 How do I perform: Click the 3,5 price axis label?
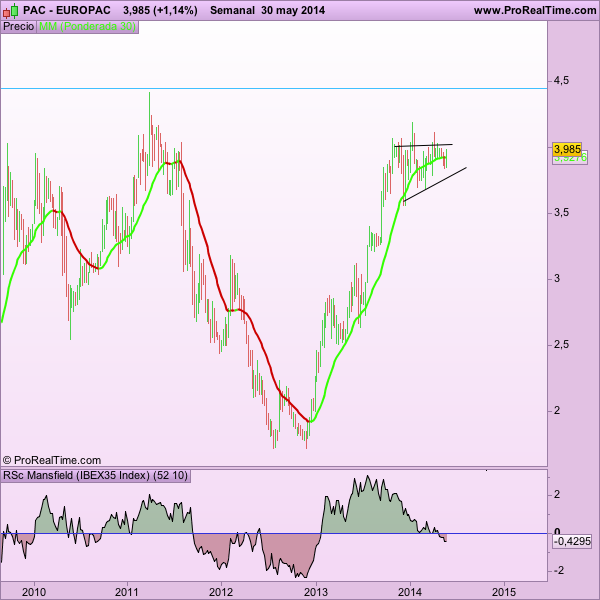tap(561, 213)
